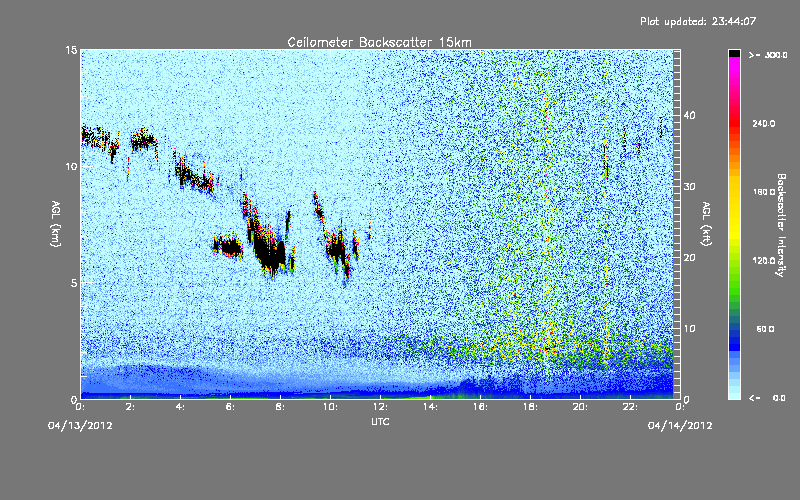Click the '5' km tick on left axis
This screenshot has width=800, height=500.
point(74,283)
